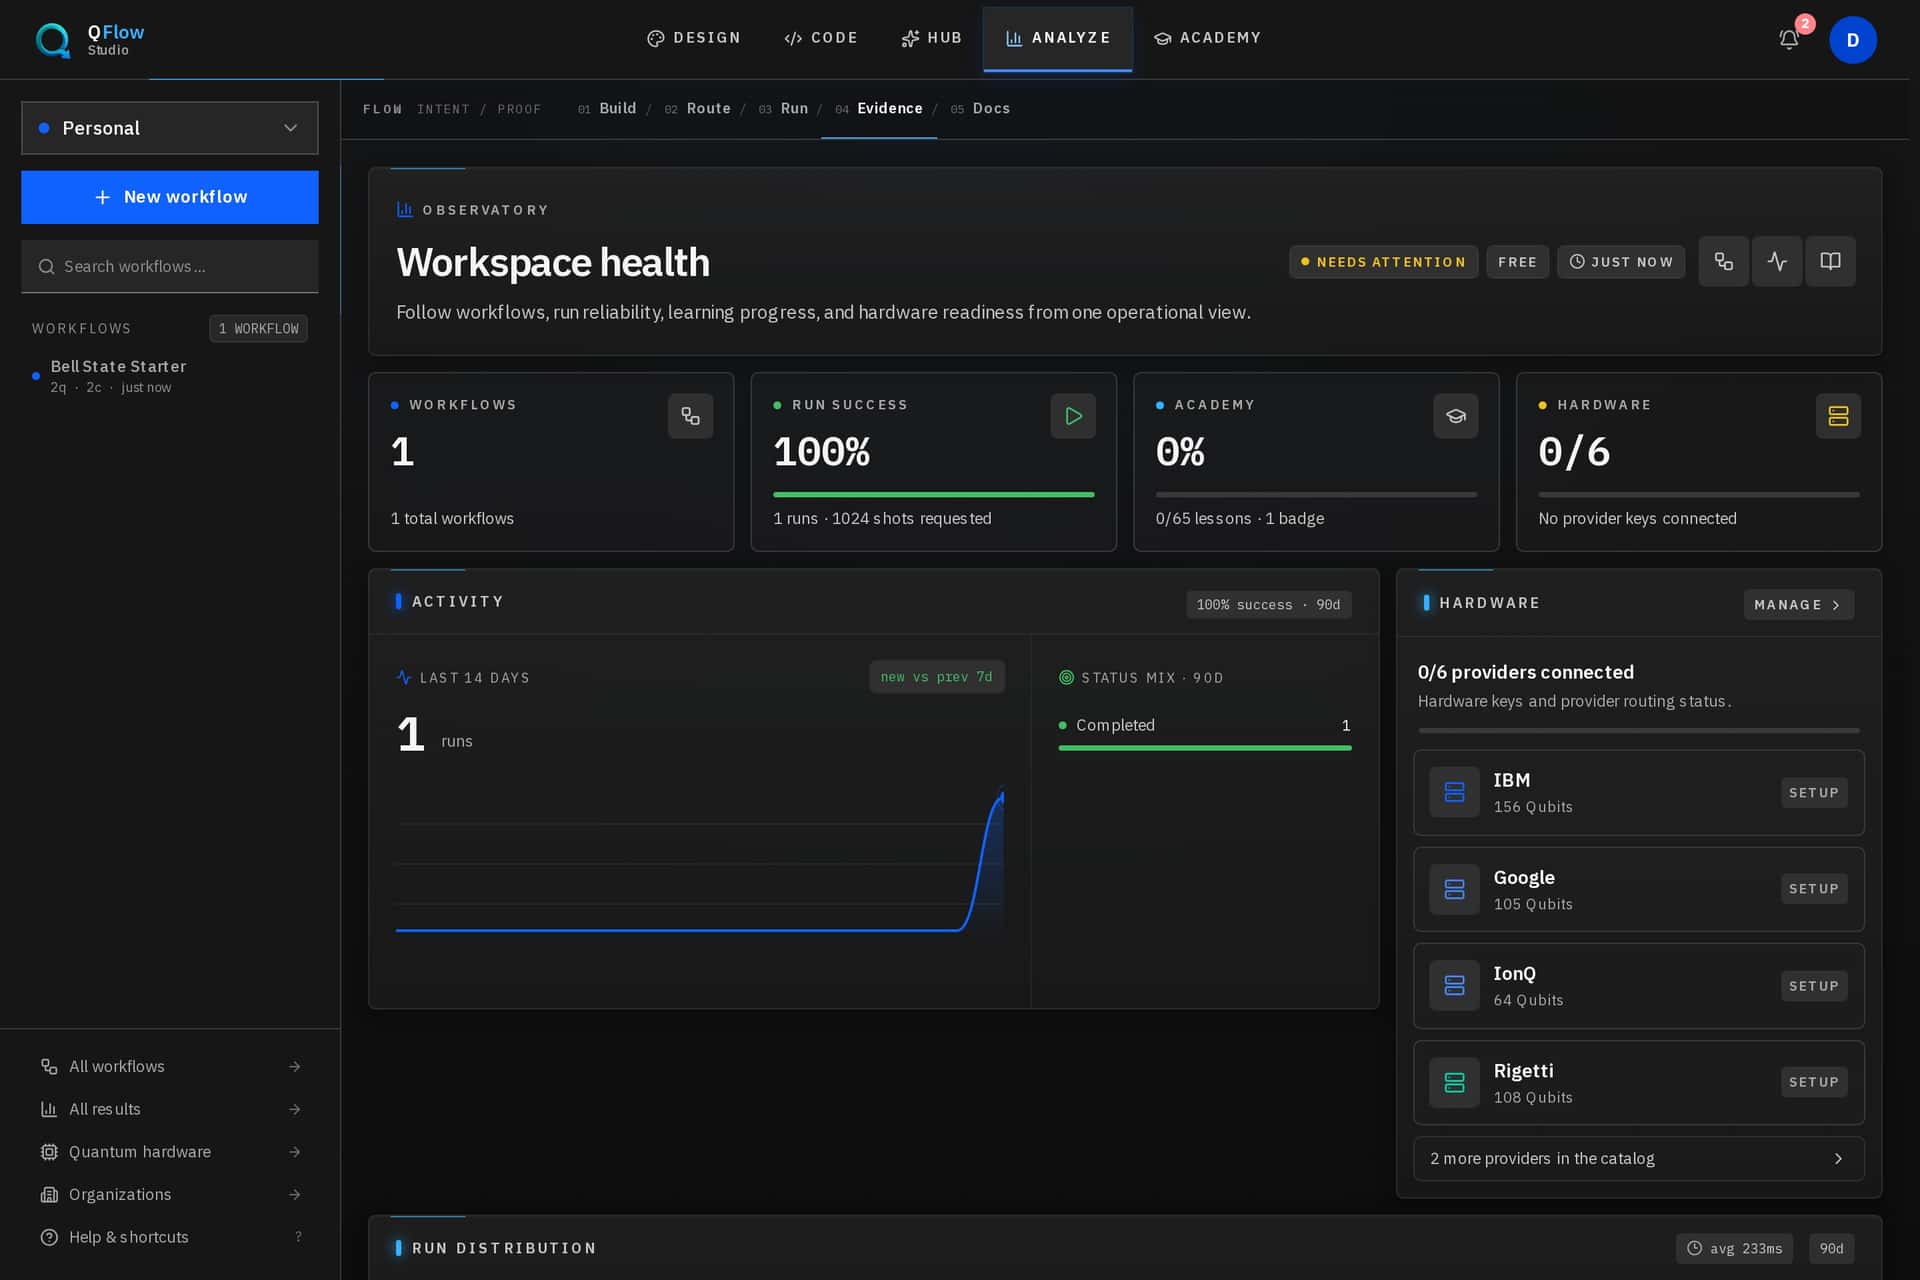
Task: Click the Free plan badge
Action: tap(1517, 262)
